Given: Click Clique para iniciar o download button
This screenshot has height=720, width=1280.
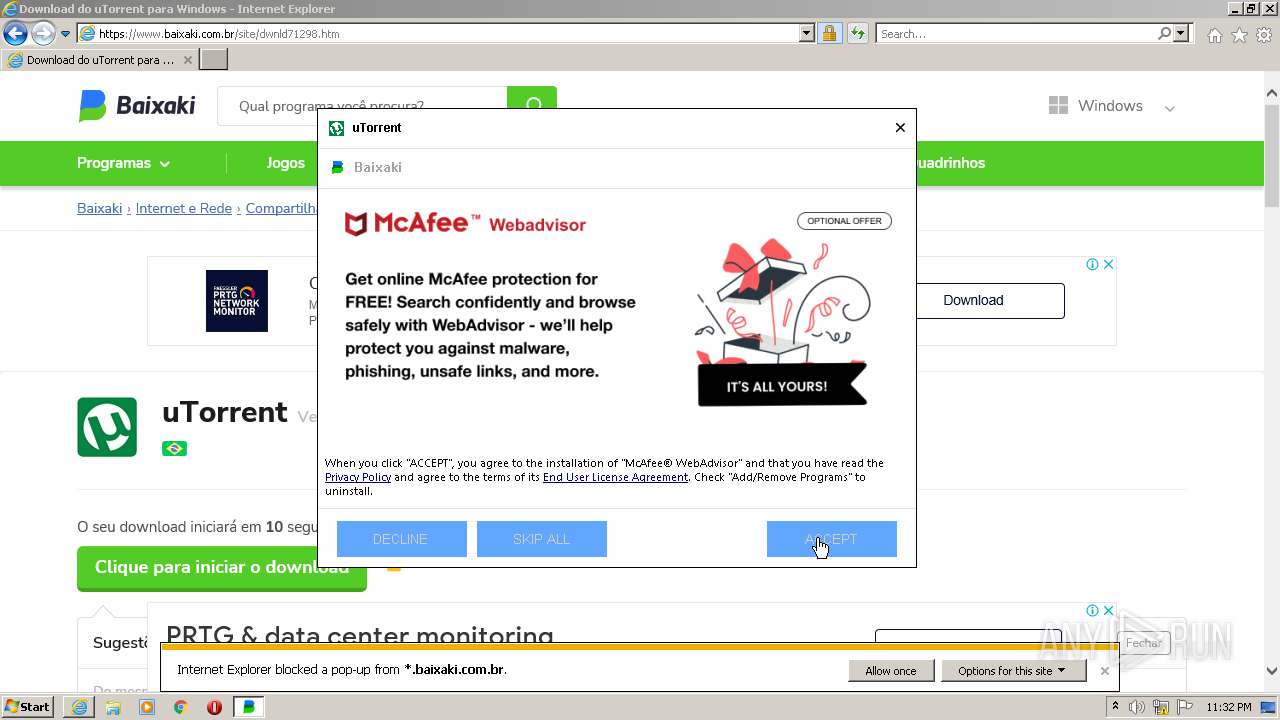Looking at the screenshot, I should [x=222, y=567].
